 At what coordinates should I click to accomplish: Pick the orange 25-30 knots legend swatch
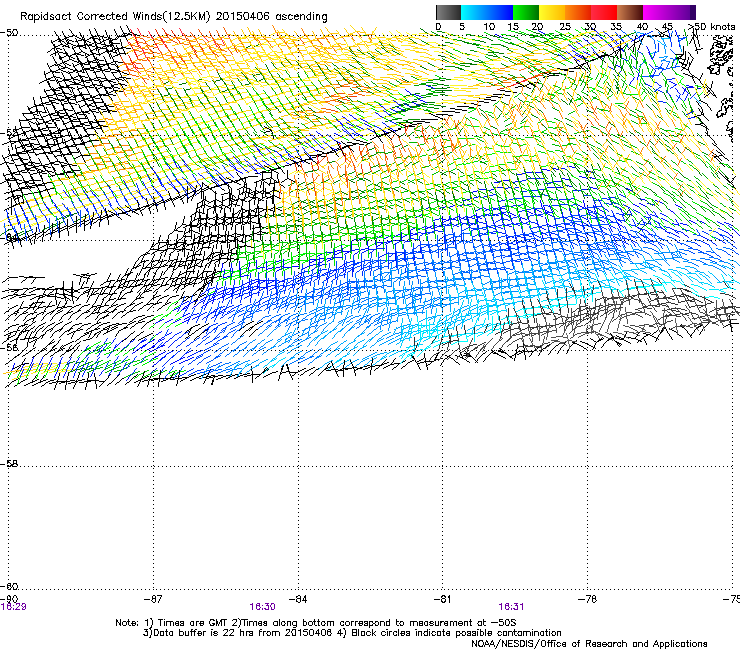point(578,12)
